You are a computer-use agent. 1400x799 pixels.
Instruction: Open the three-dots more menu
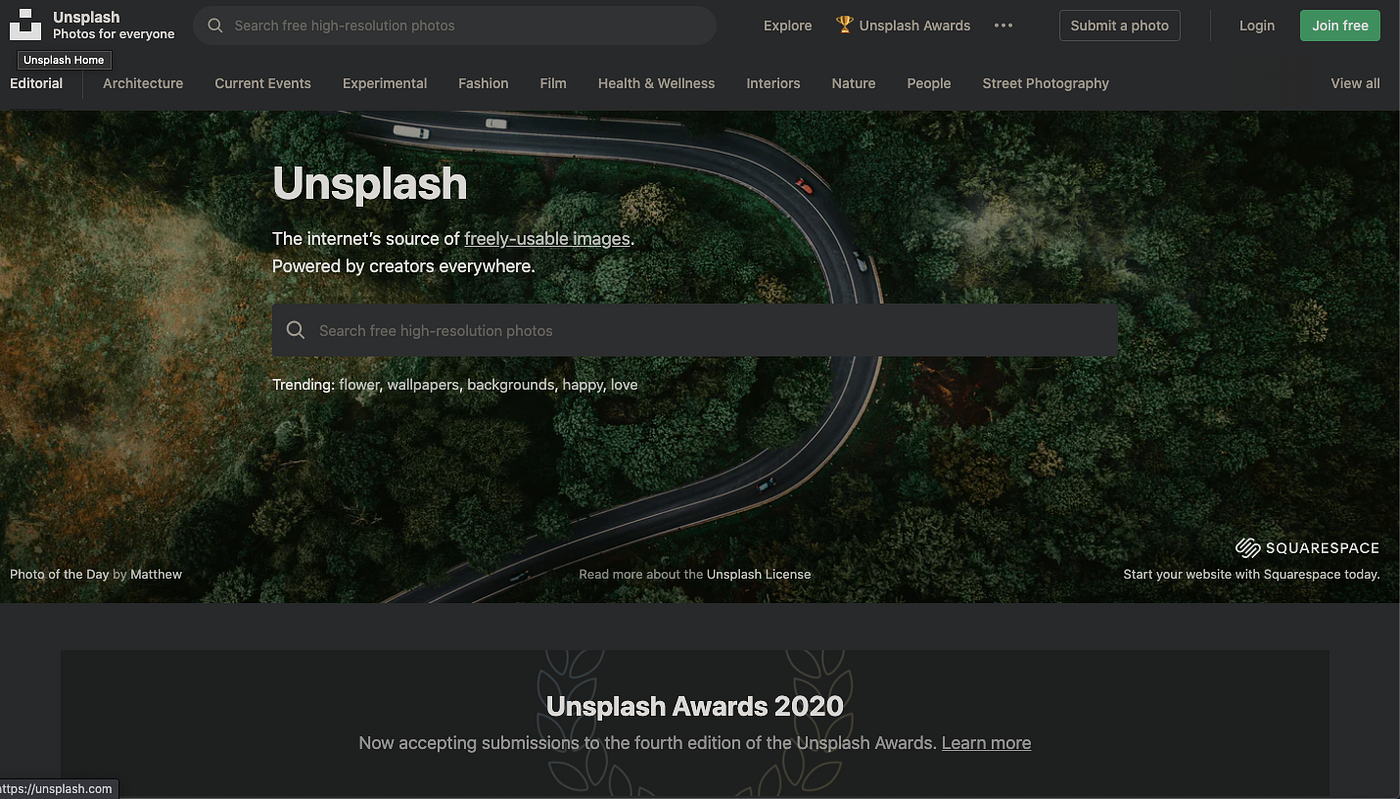pyautogui.click(x=1003, y=25)
